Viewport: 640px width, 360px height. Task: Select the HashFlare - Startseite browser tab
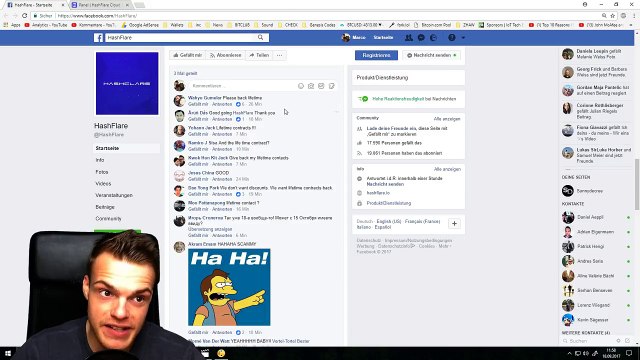[x=35, y=5]
